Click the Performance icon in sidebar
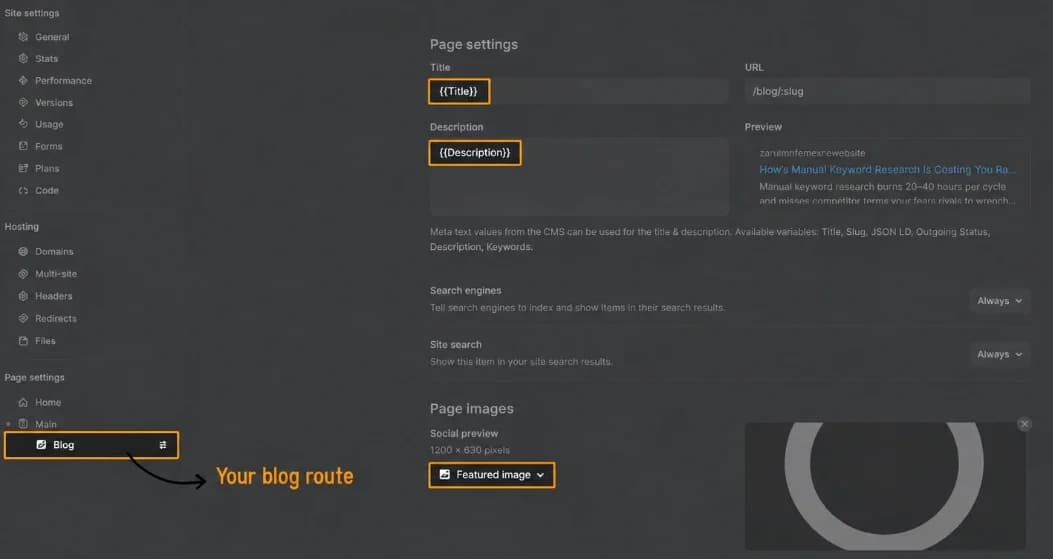 click(24, 80)
